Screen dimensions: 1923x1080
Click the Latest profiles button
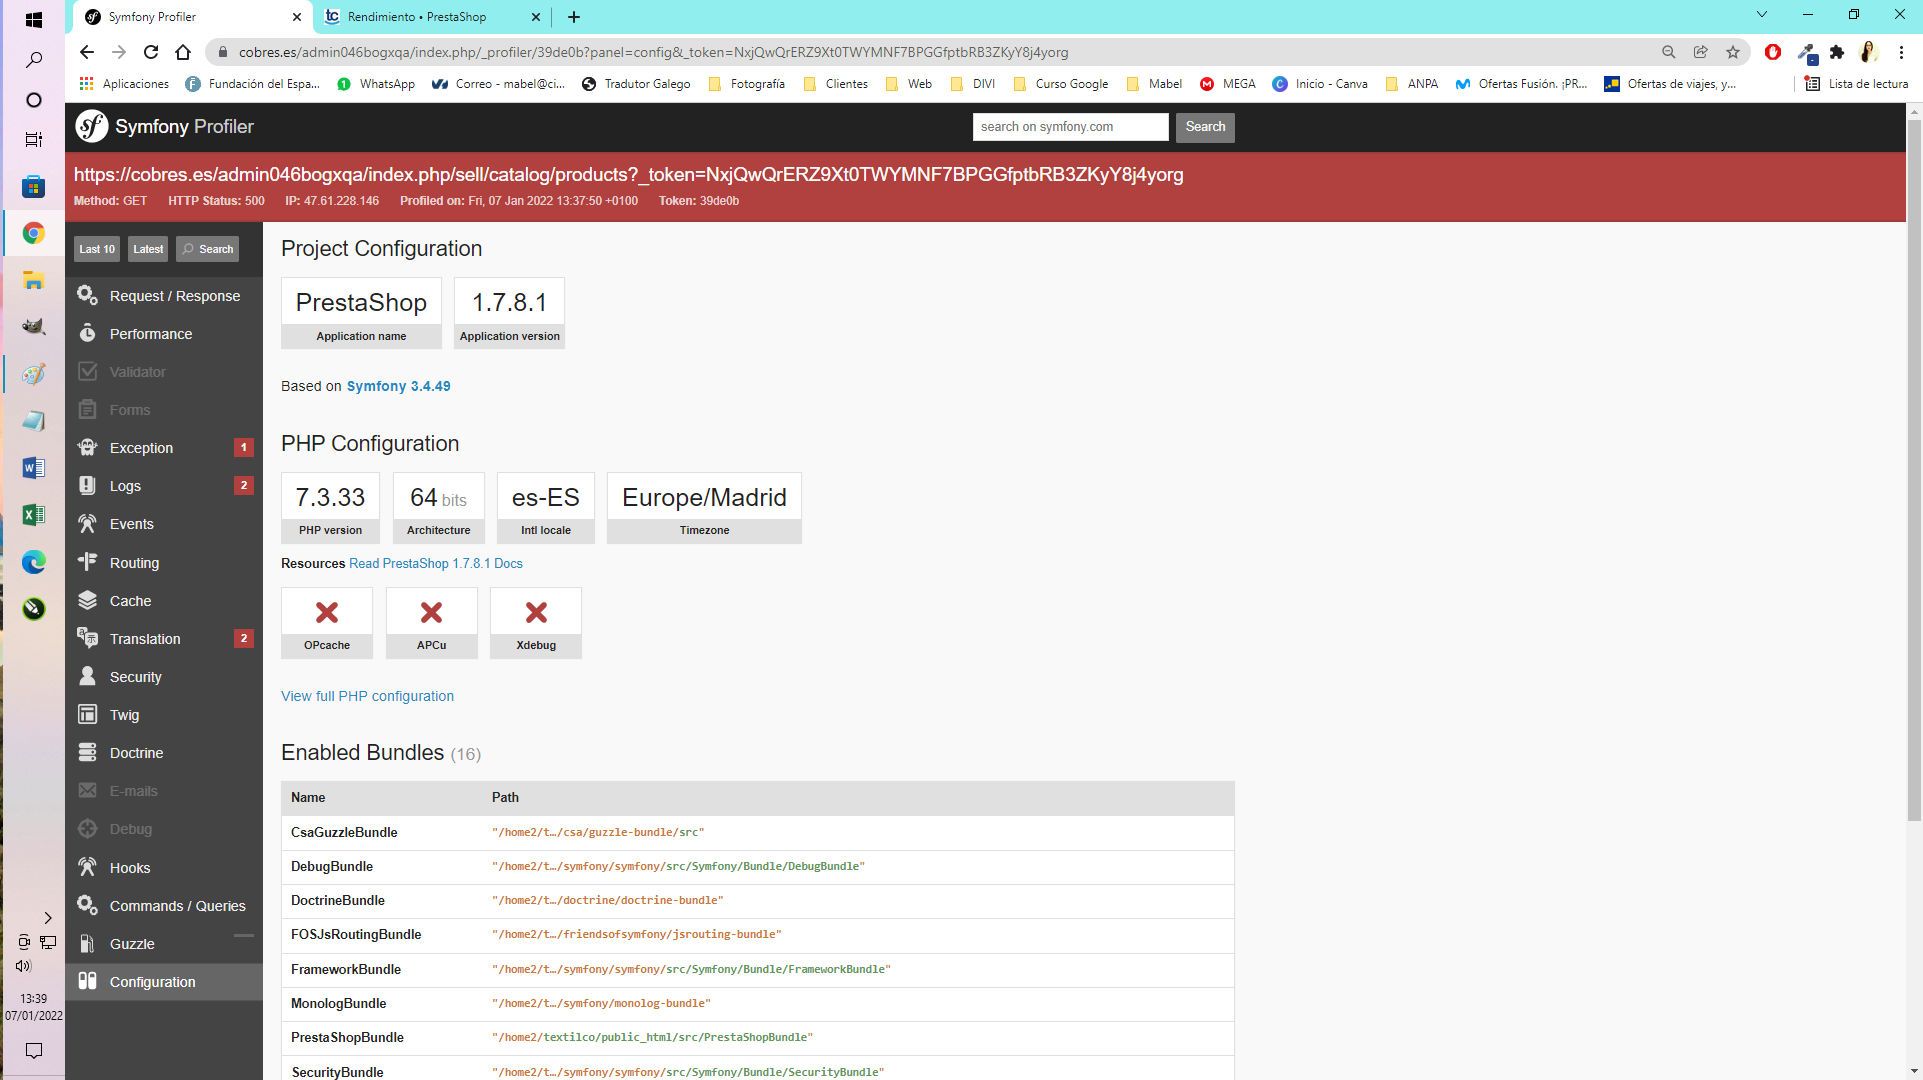tap(148, 249)
